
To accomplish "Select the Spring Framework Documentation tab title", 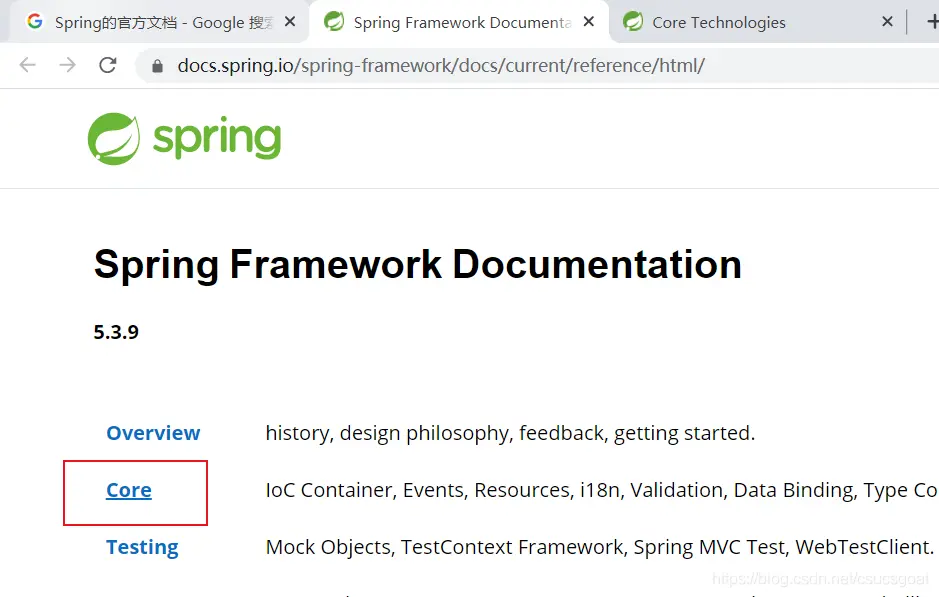I will coord(462,22).
